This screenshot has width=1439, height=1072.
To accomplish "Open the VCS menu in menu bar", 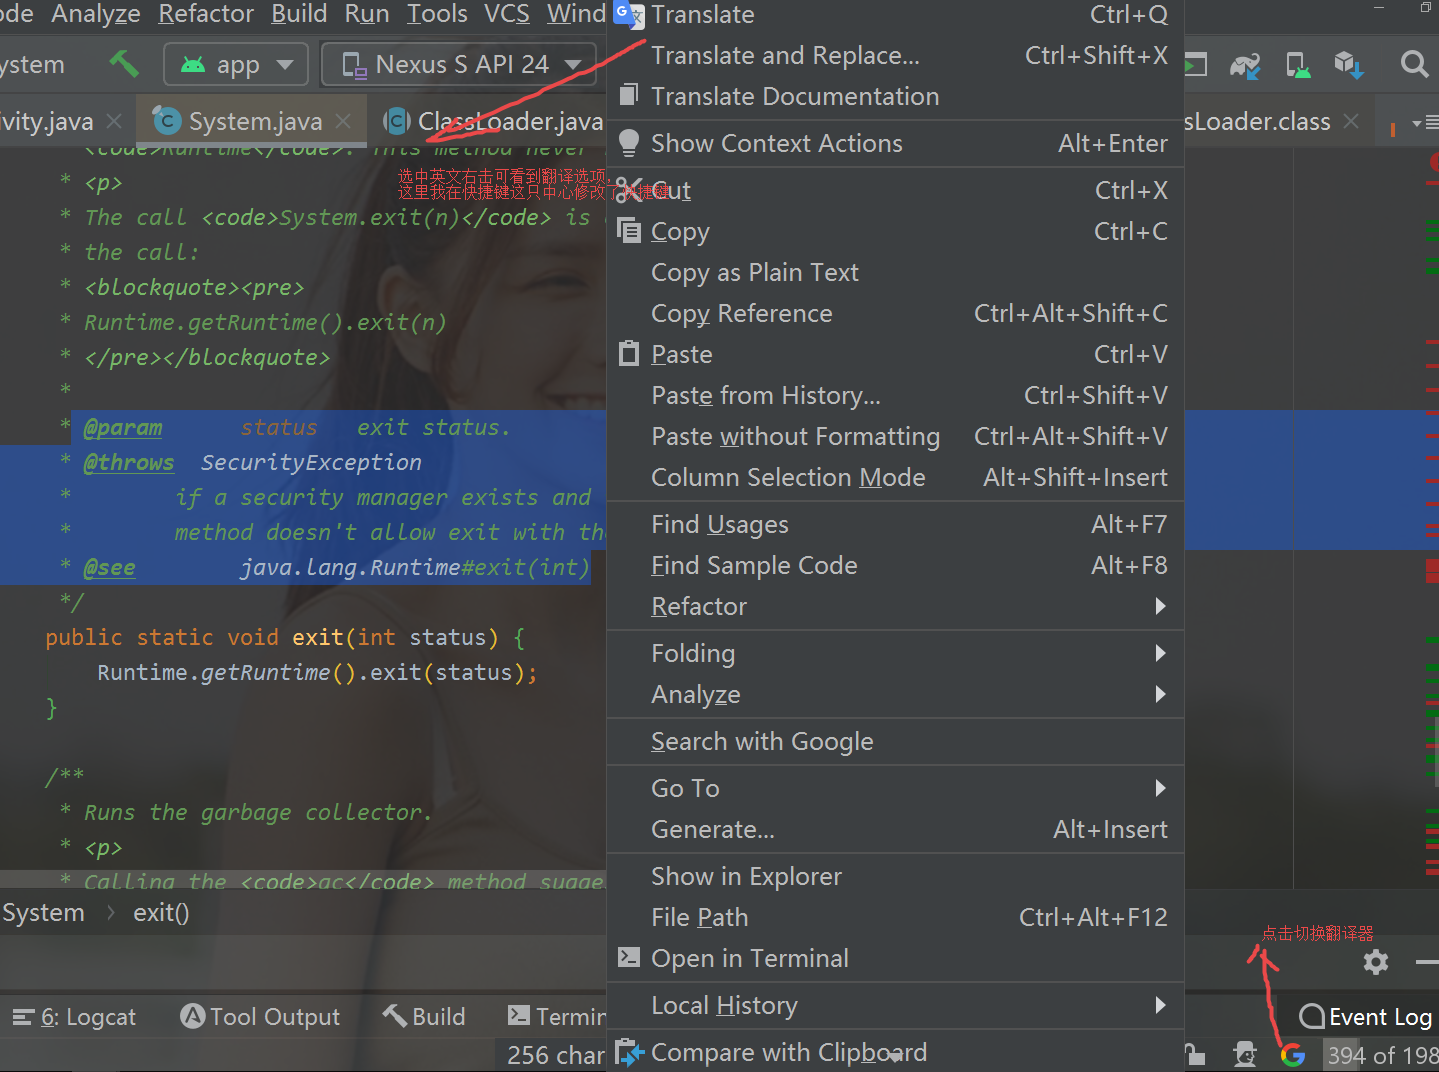I will [x=507, y=14].
